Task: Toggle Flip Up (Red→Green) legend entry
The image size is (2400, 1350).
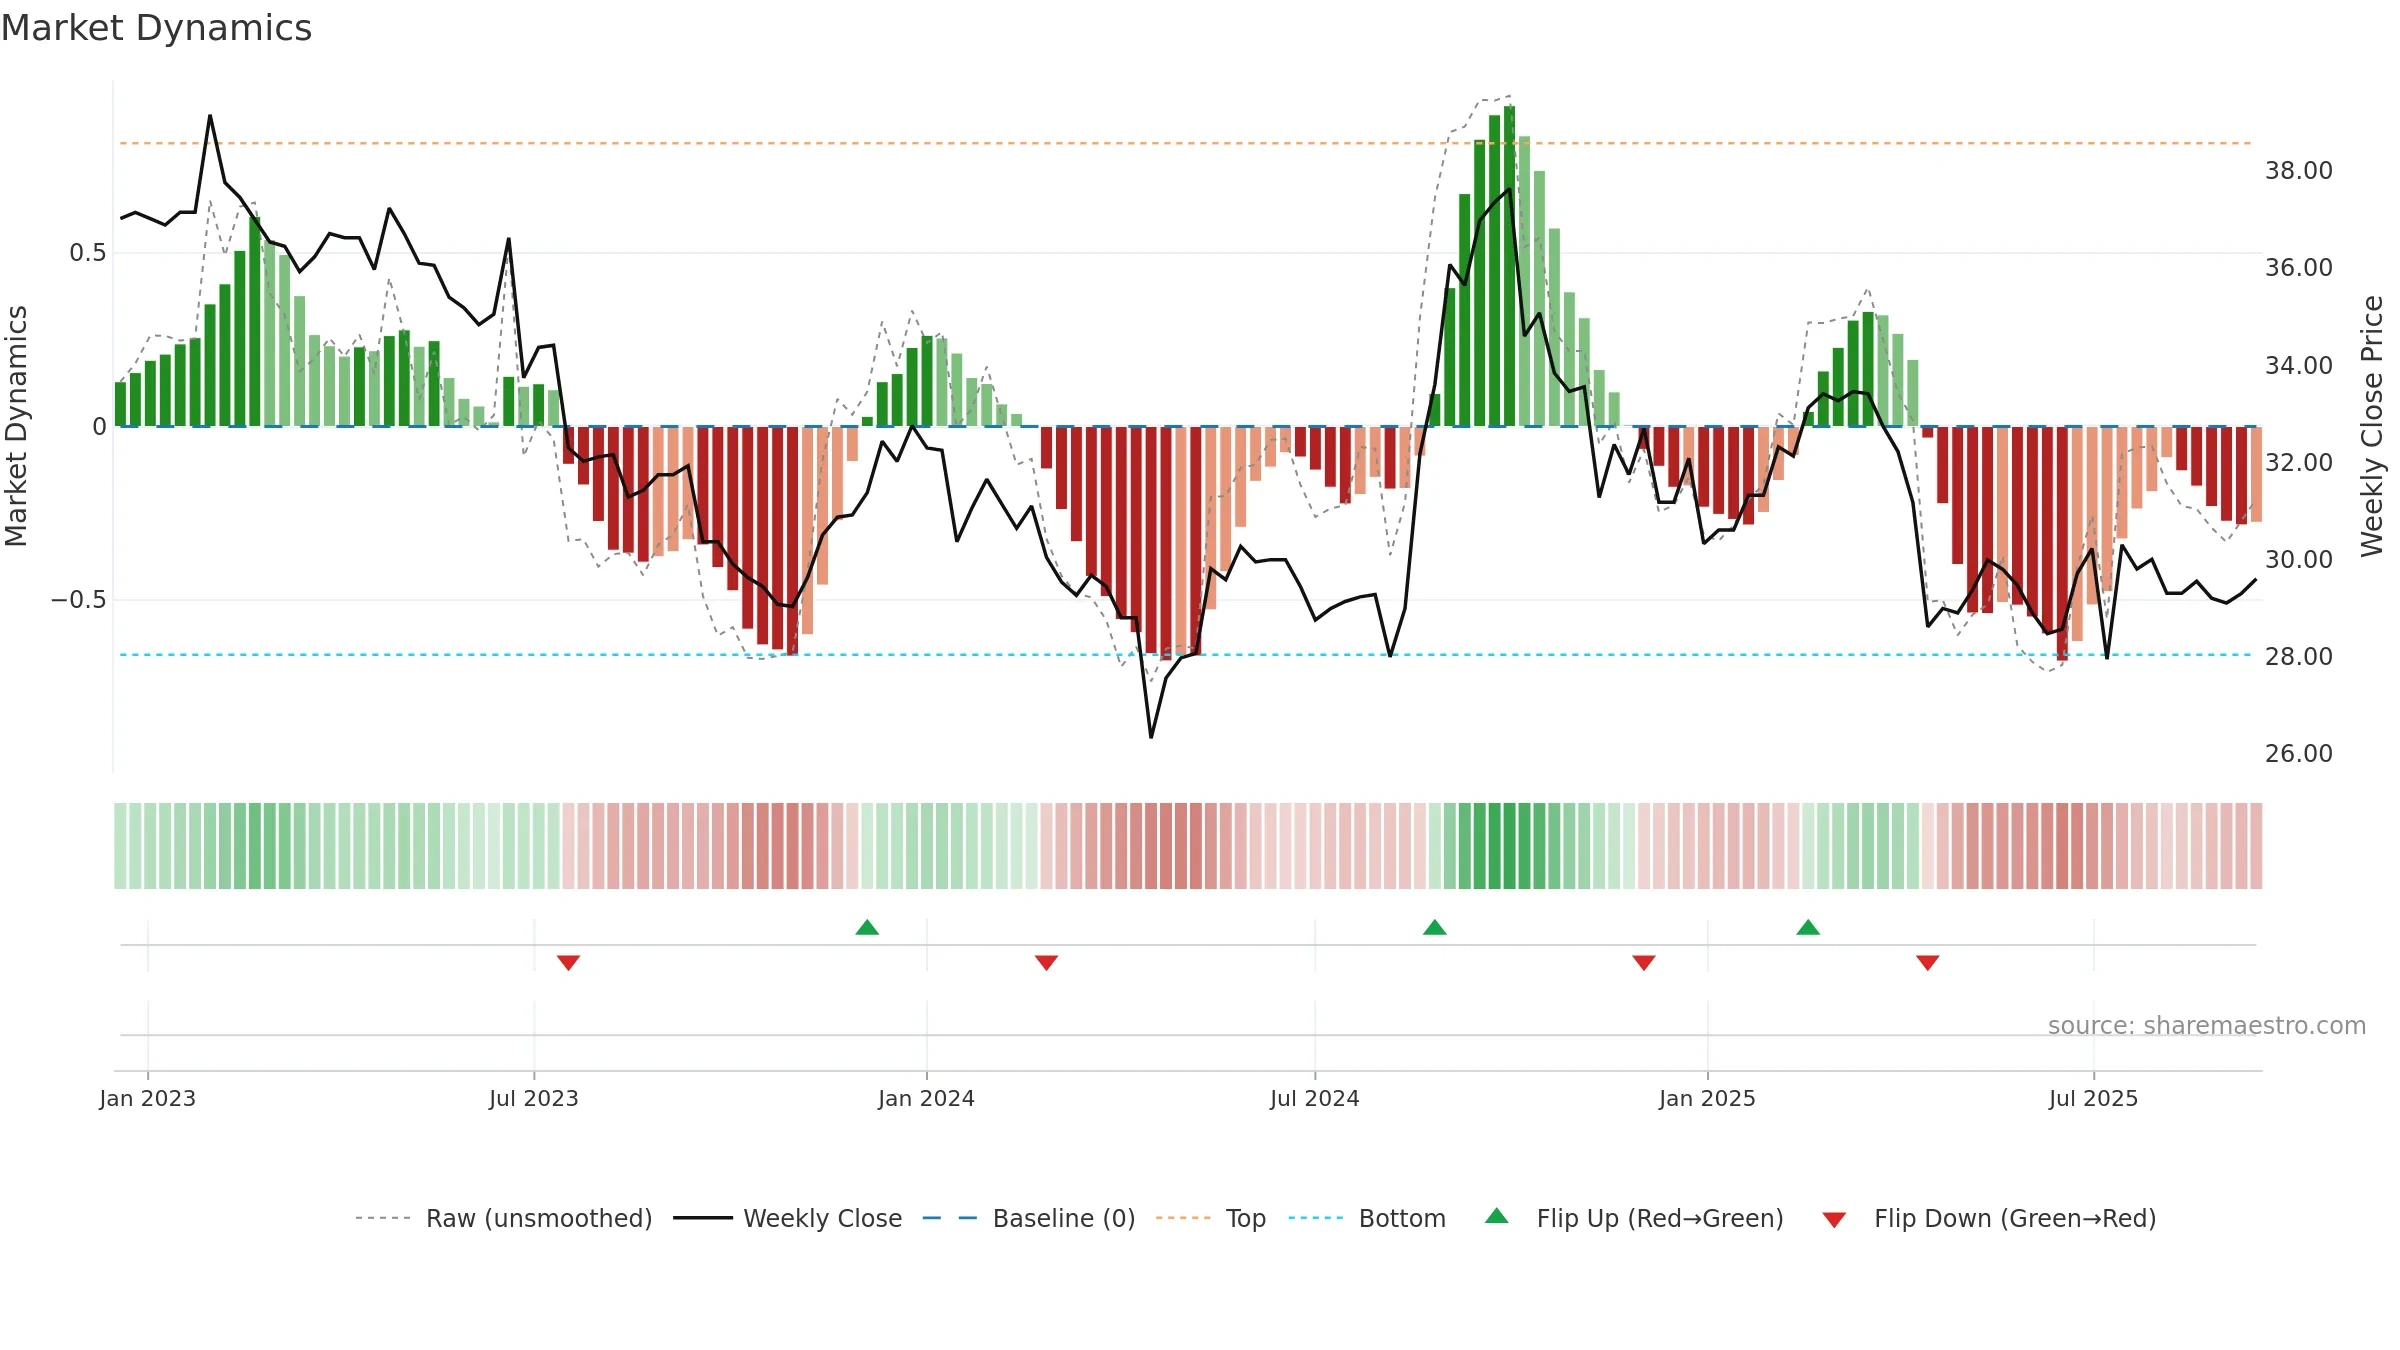Action: coord(1634,1218)
